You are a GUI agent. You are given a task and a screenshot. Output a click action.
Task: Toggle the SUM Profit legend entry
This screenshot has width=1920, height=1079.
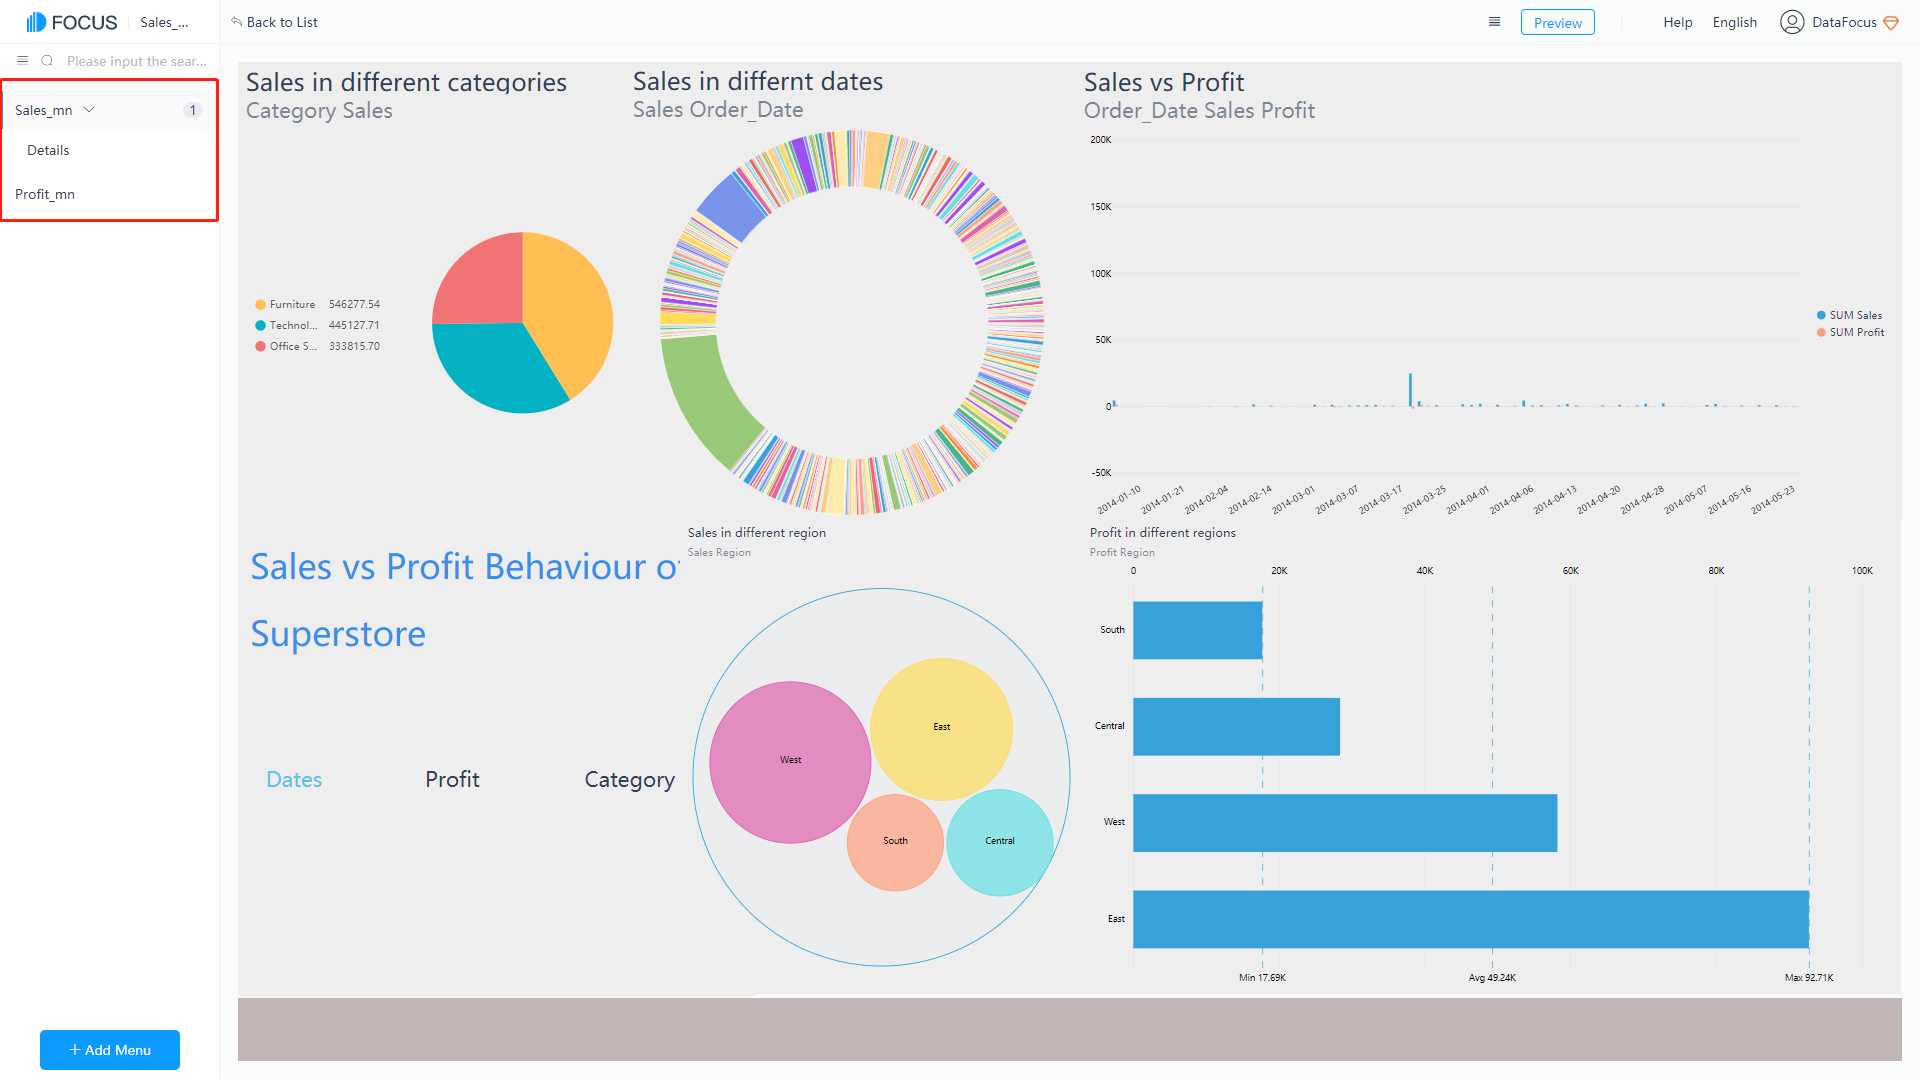[1850, 332]
